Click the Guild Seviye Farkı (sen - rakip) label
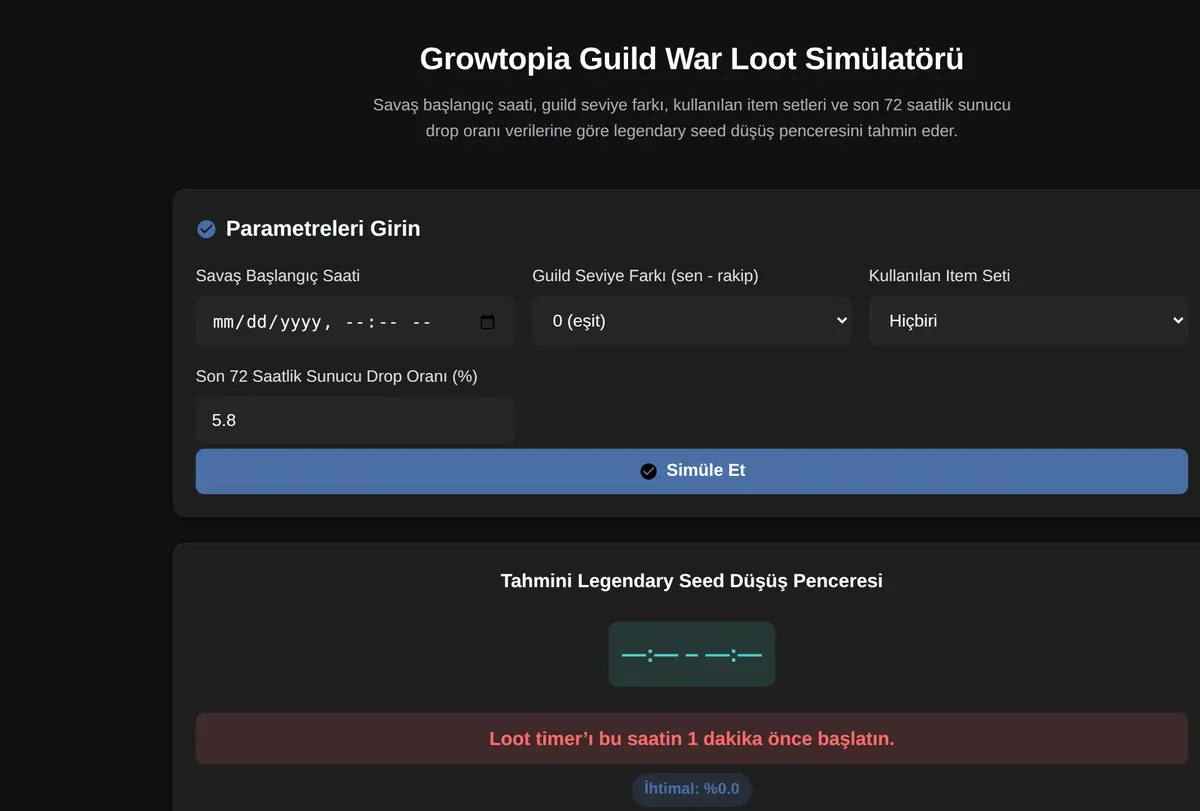Image resolution: width=1200 pixels, height=811 pixels. 645,276
